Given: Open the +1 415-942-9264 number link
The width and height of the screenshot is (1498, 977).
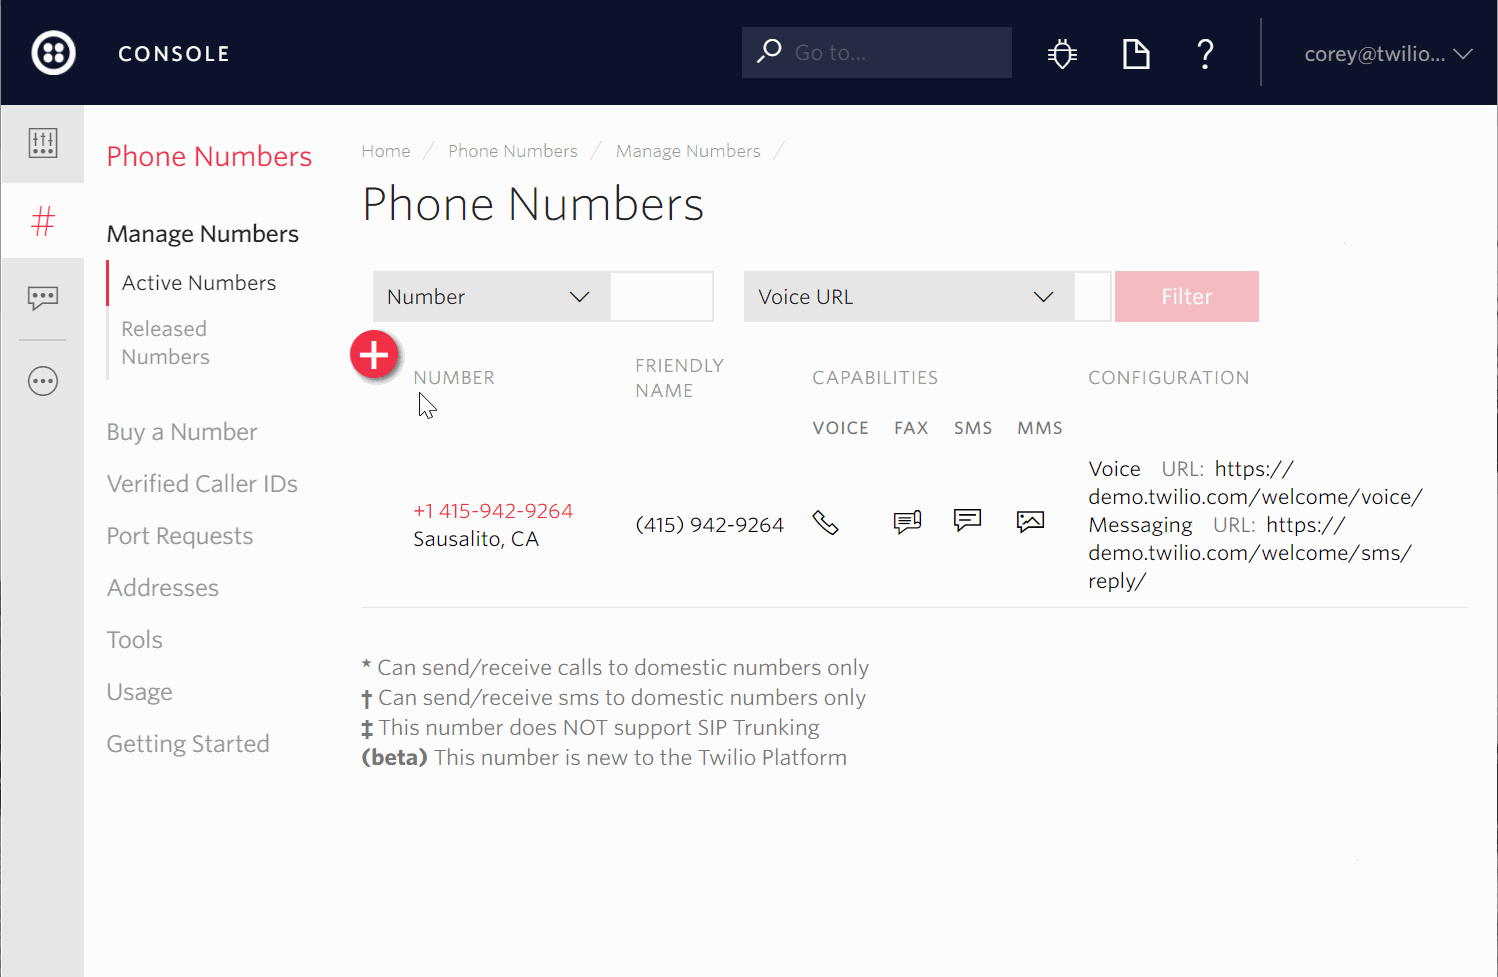Looking at the screenshot, I should point(493,511).
